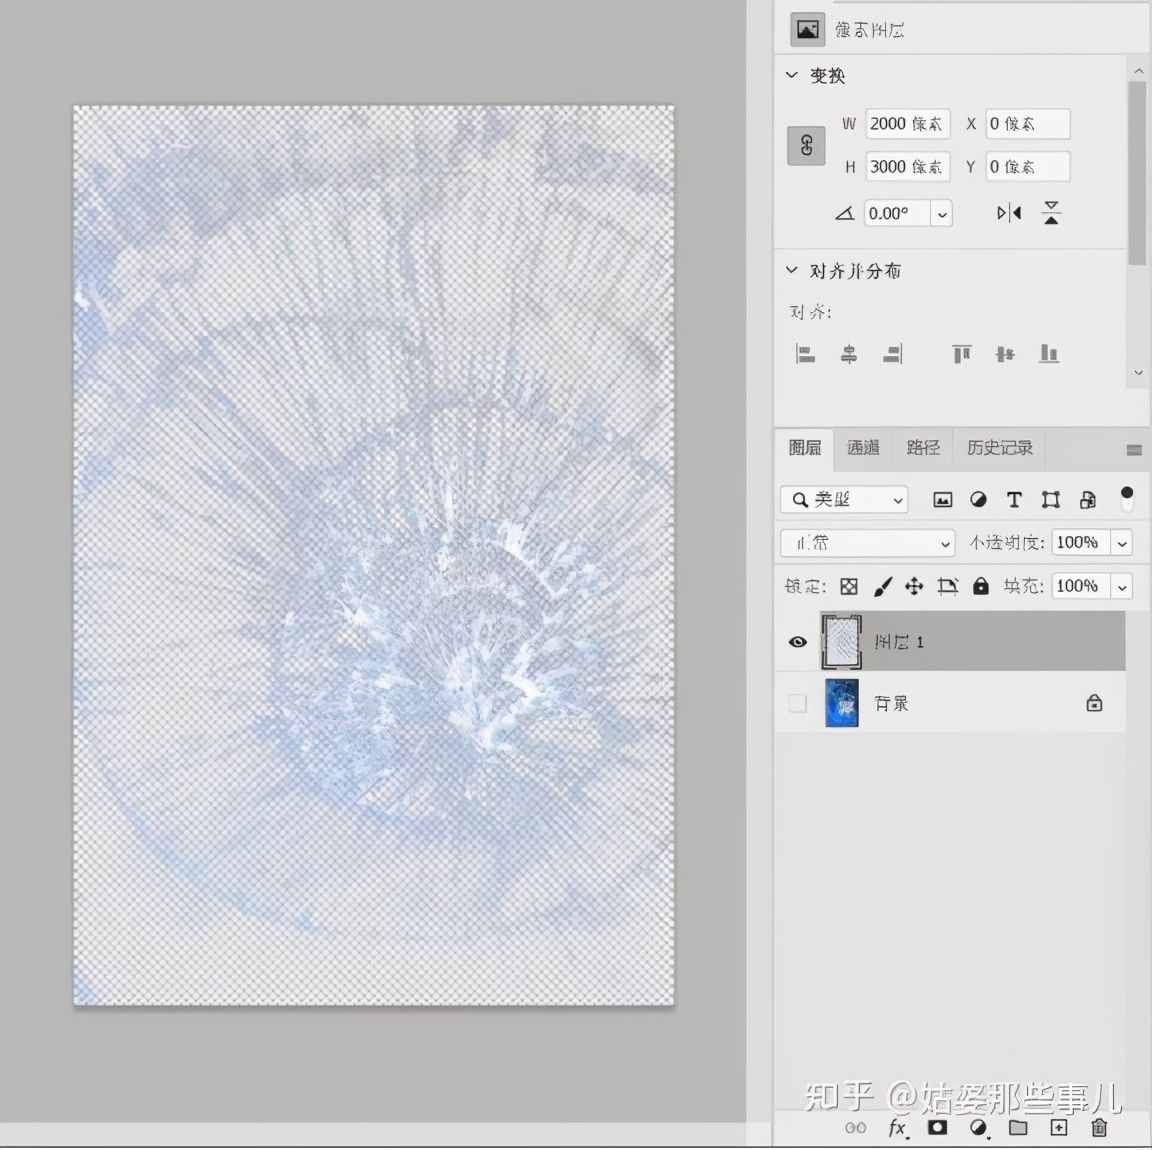
Task: Switch to the 通道 tab
Action: [862, 448]
